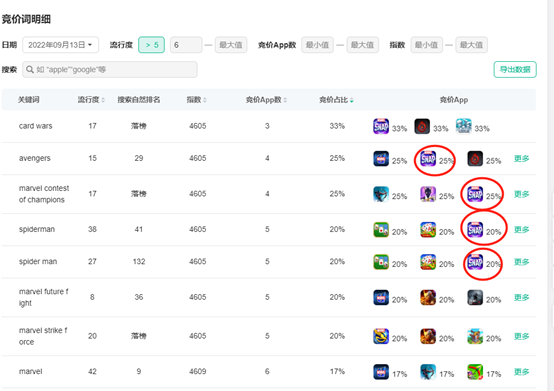
Task: Click second archer app icon in marvel row
Action: click(428, 372)
